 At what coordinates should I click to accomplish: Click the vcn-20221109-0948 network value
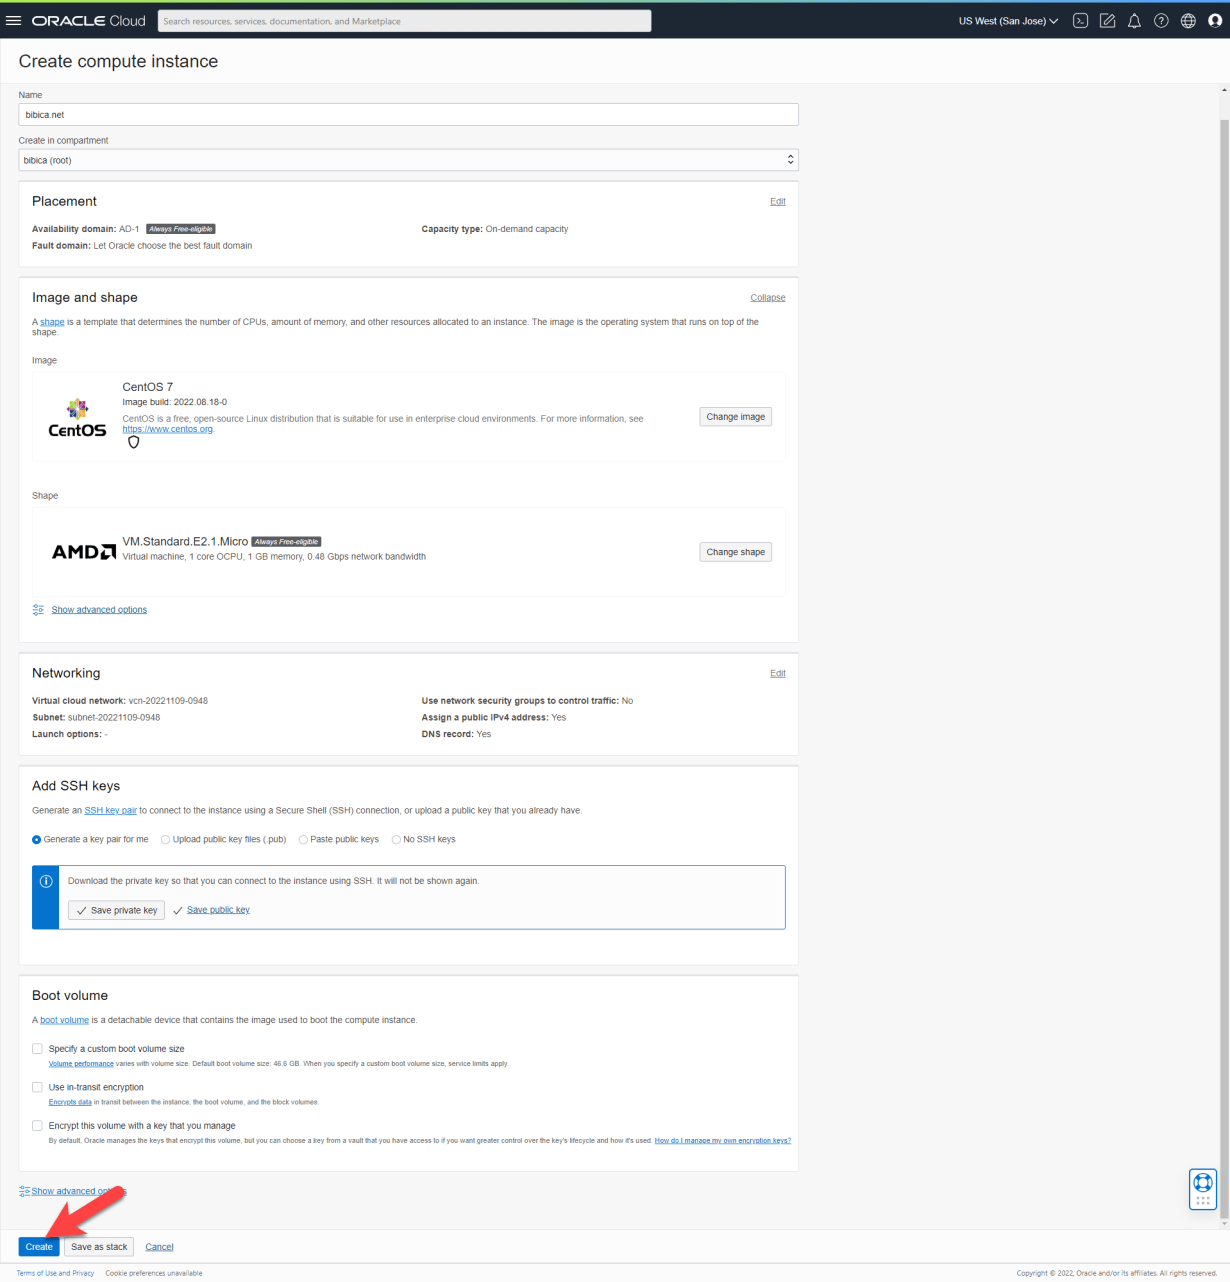168,701
